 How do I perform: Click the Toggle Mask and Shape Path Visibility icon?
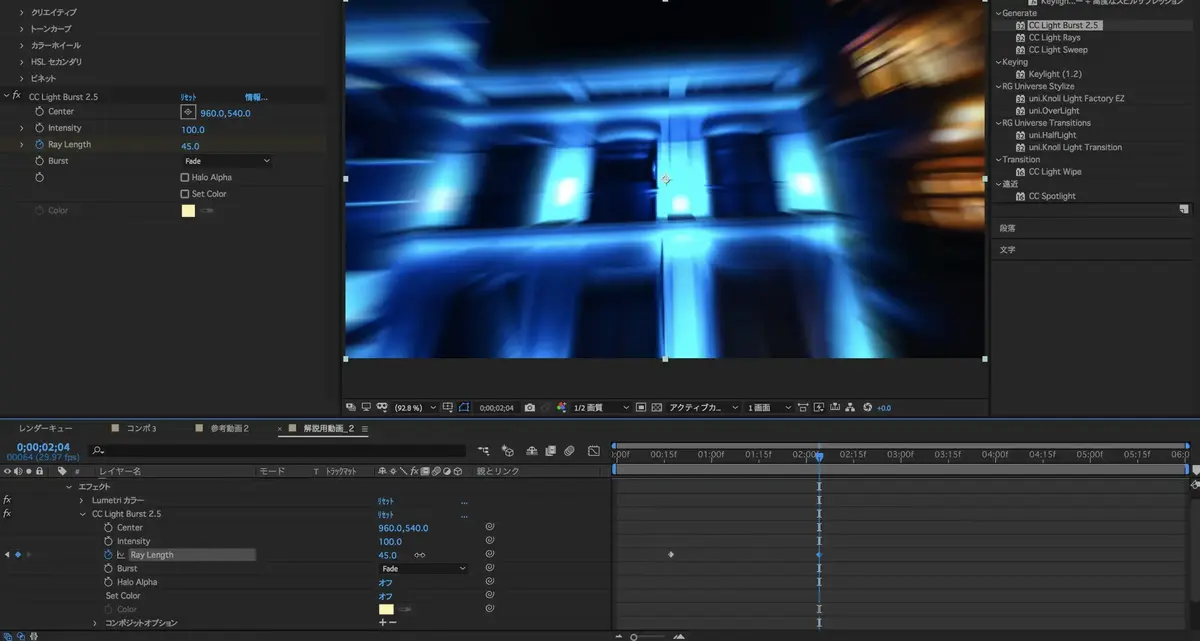pos(463,408)
